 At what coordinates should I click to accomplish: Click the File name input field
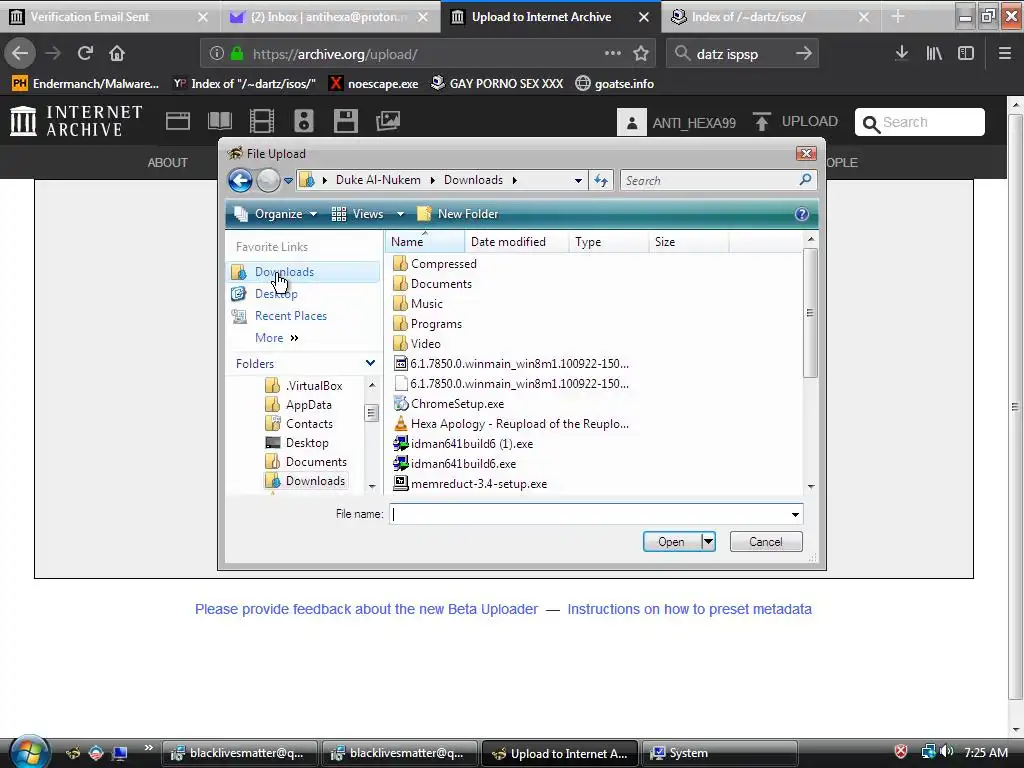pyautogui.click(x=588, y=515)
